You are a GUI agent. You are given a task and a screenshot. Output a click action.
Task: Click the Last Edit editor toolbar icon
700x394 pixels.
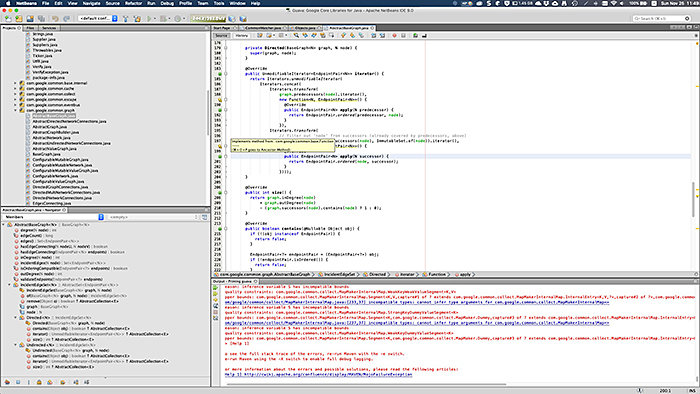(259, 35)
